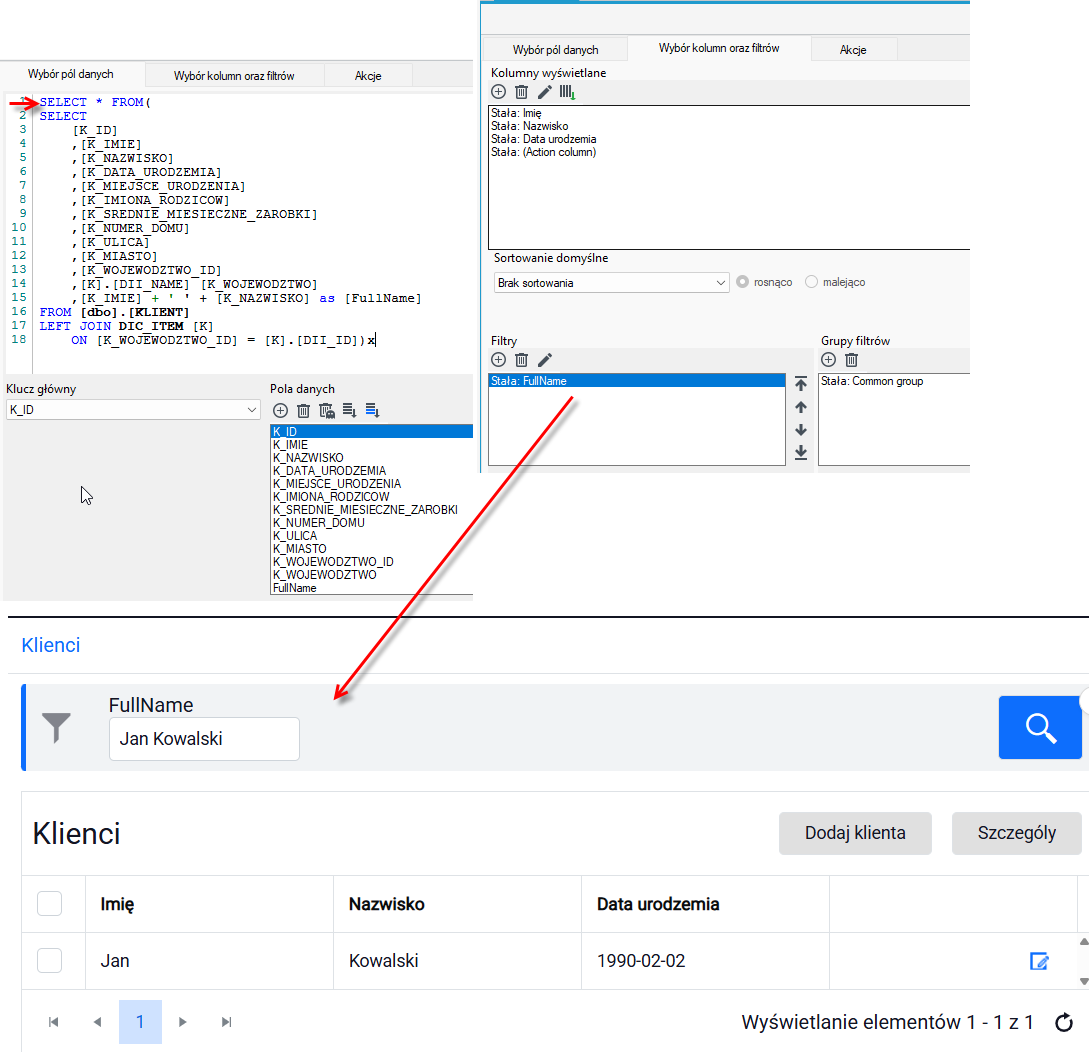
Task: Click the trash-with-ghost icon under Pola danych
Action: (326, 411)
